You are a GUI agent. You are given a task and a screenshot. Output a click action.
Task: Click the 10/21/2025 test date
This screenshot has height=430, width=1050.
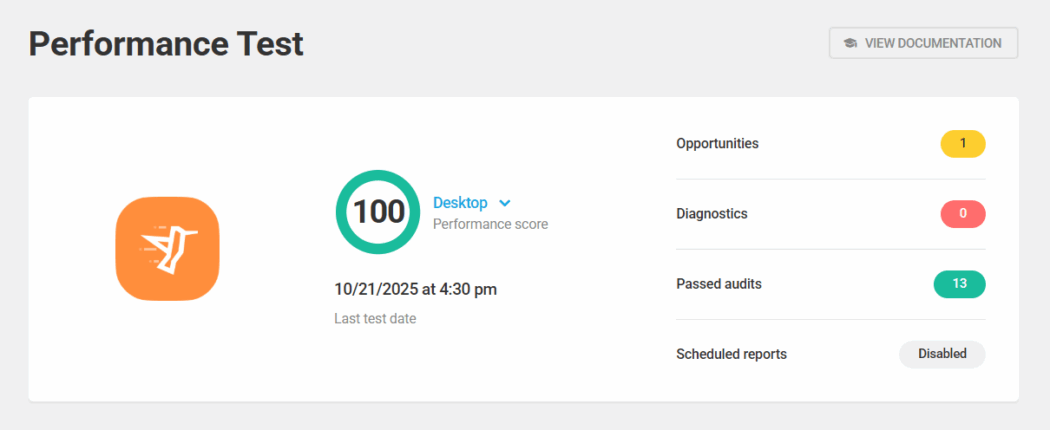point(375,289)
